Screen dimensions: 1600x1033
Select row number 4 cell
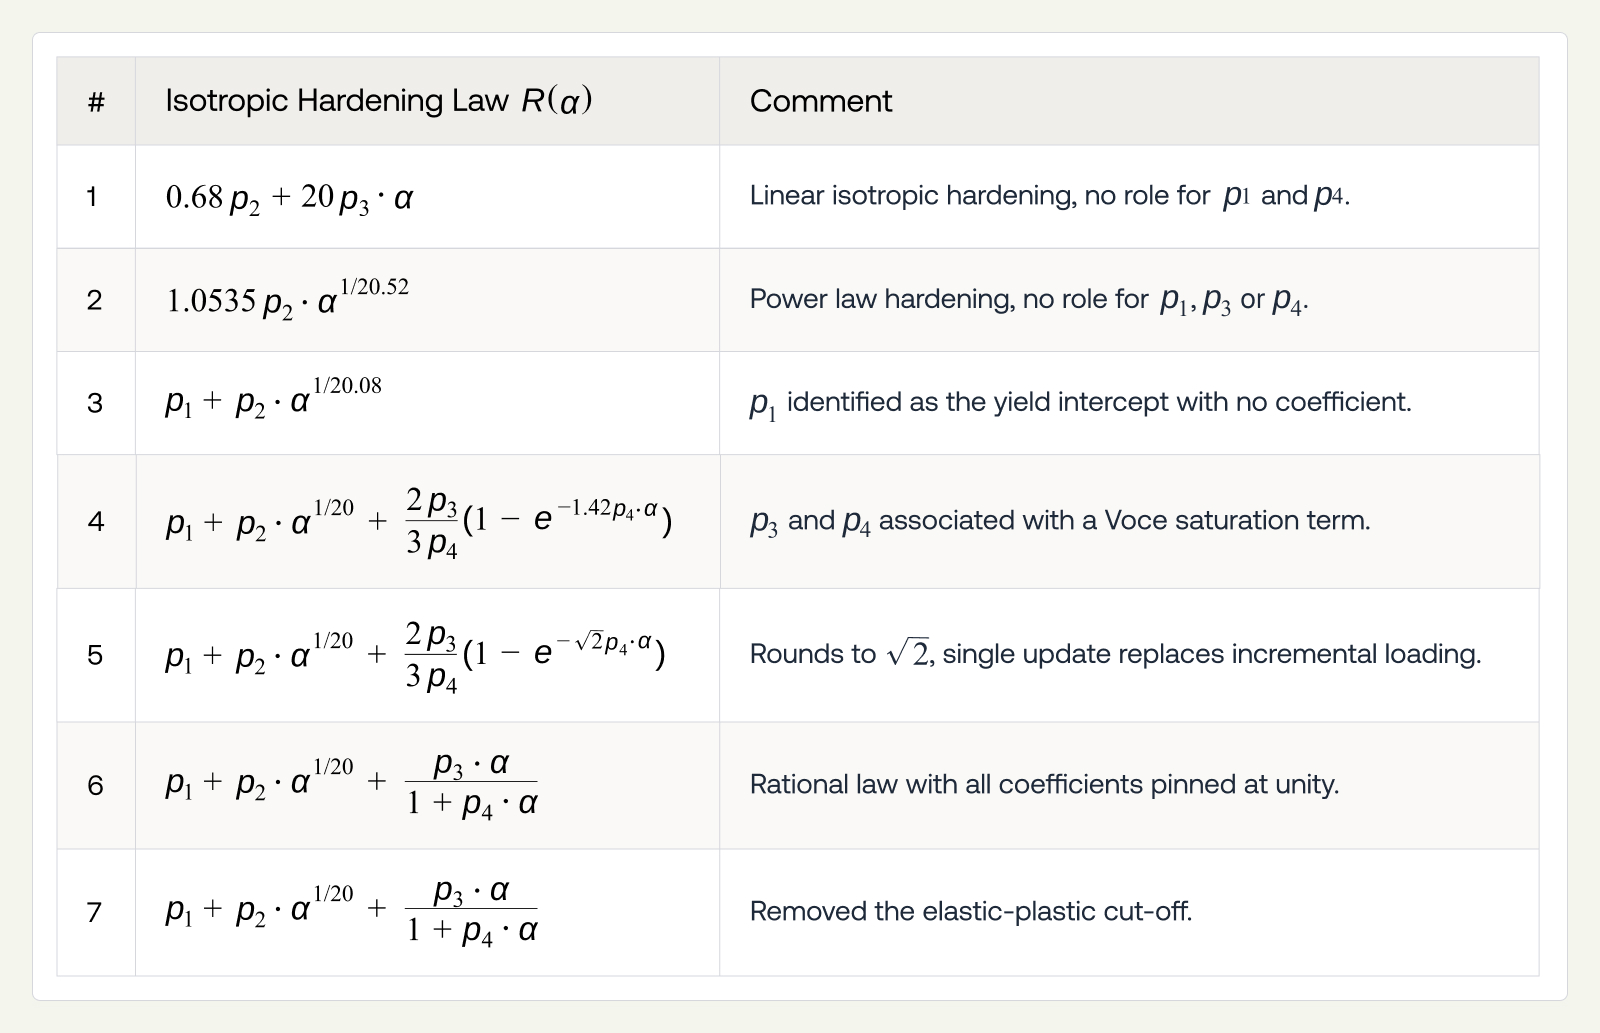96,521
